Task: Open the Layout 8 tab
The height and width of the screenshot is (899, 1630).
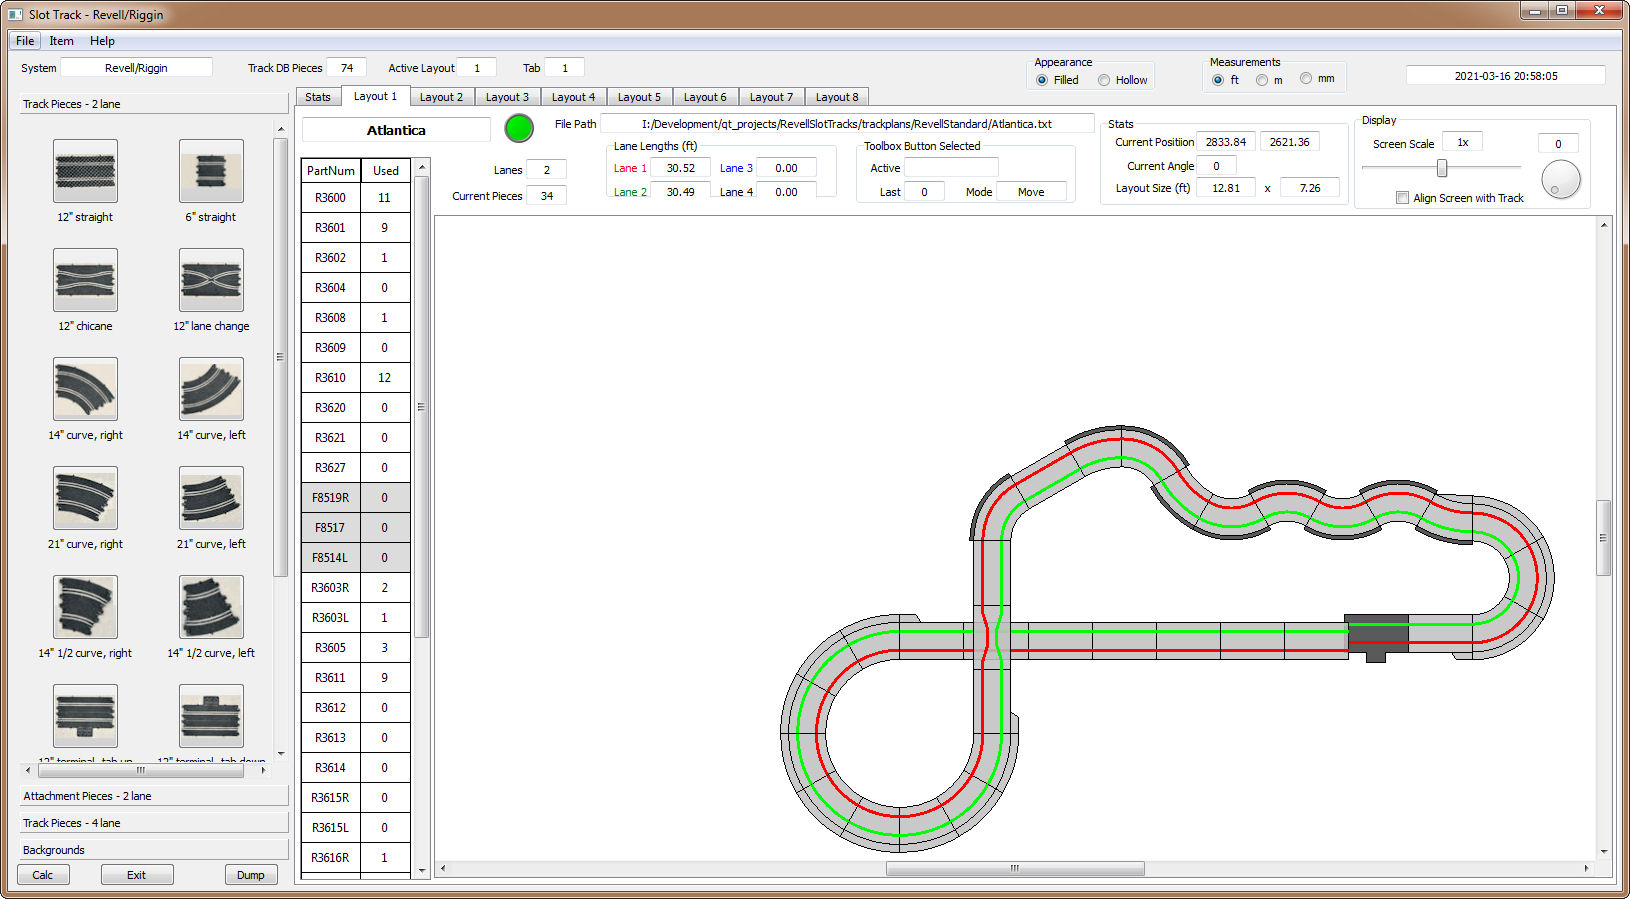Action: click(837, 97)
